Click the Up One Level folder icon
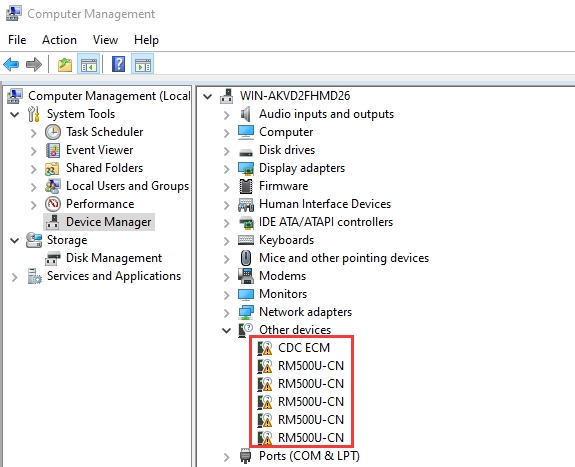This screenshot has height=467, width=575. tap(65, 65)
